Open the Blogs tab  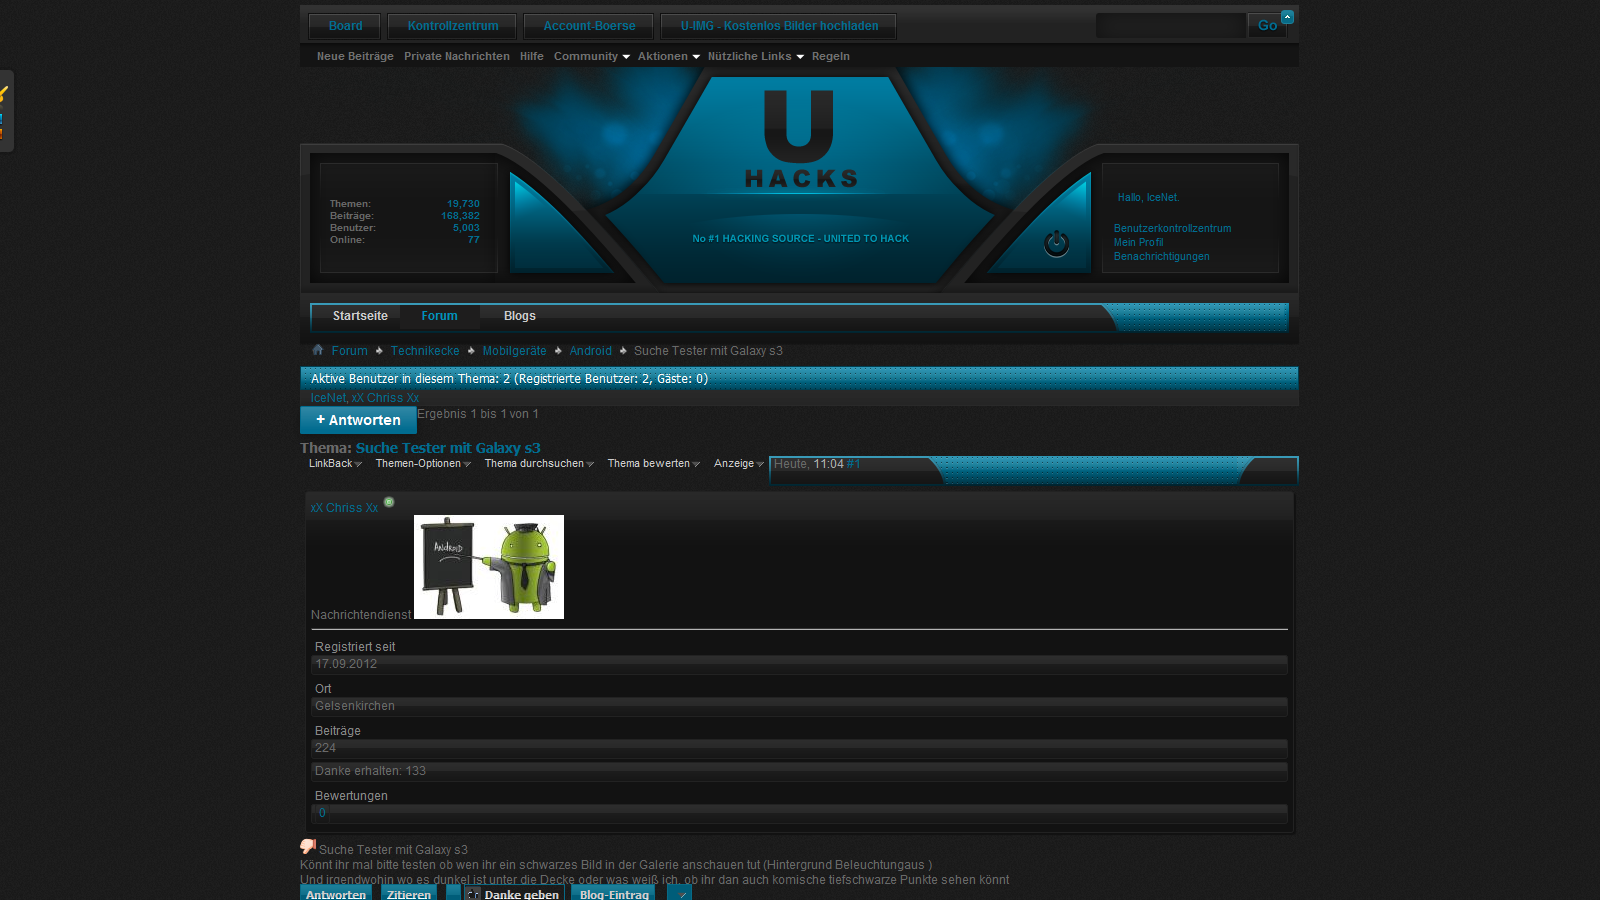click(520, 316)
